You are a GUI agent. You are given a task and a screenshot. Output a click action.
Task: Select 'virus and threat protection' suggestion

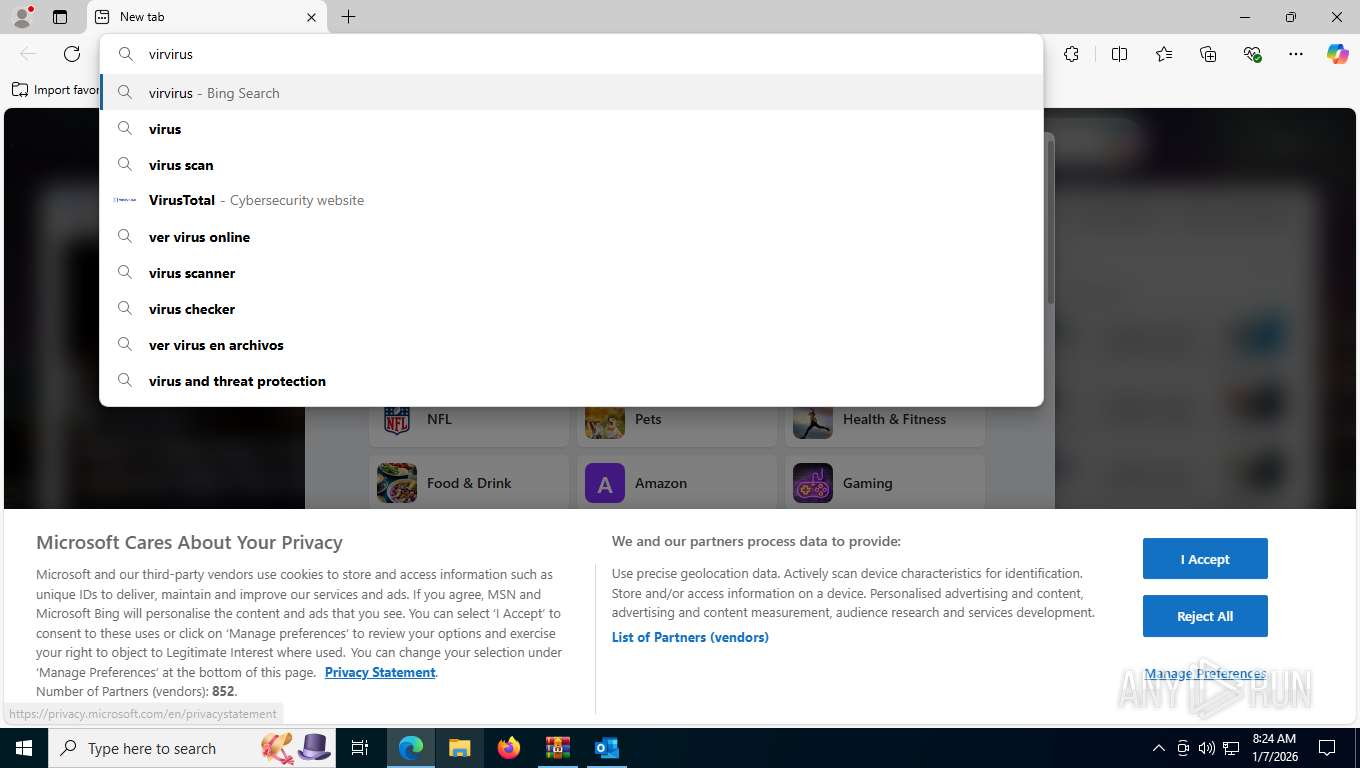(x=571, y=381)
